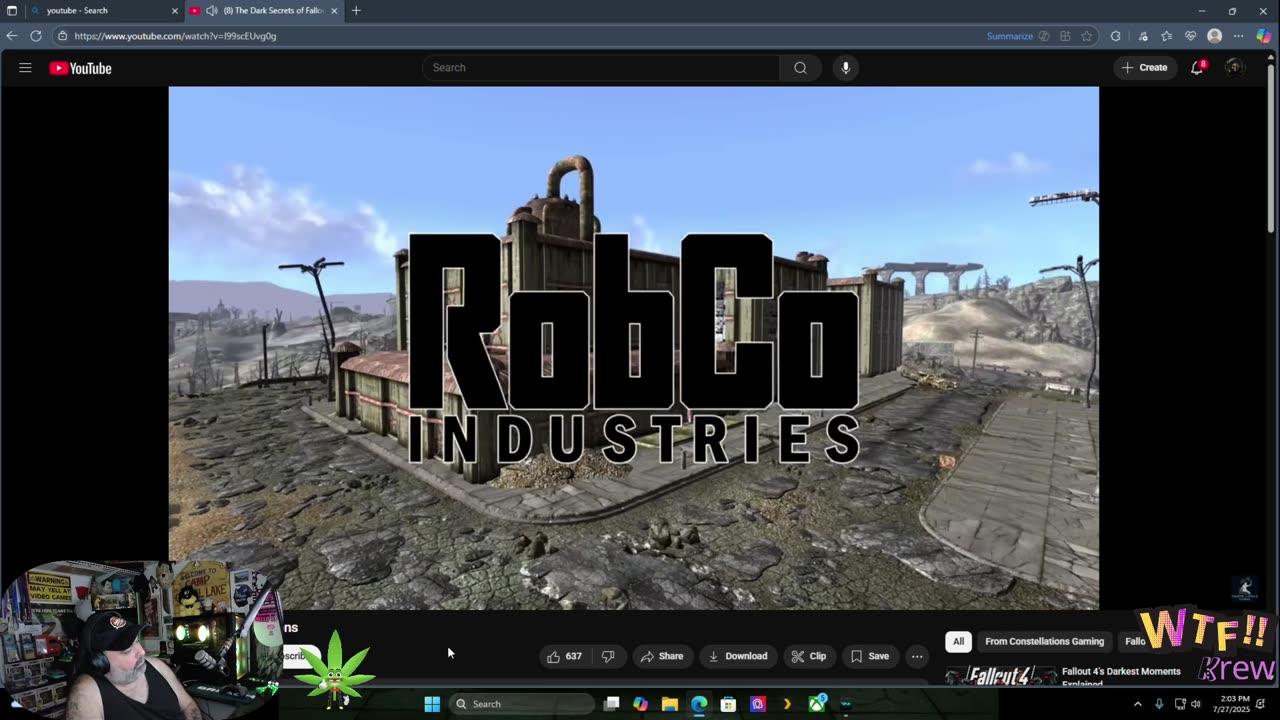Create a Clip of the video
The image size is (1280, 720).
809,656
